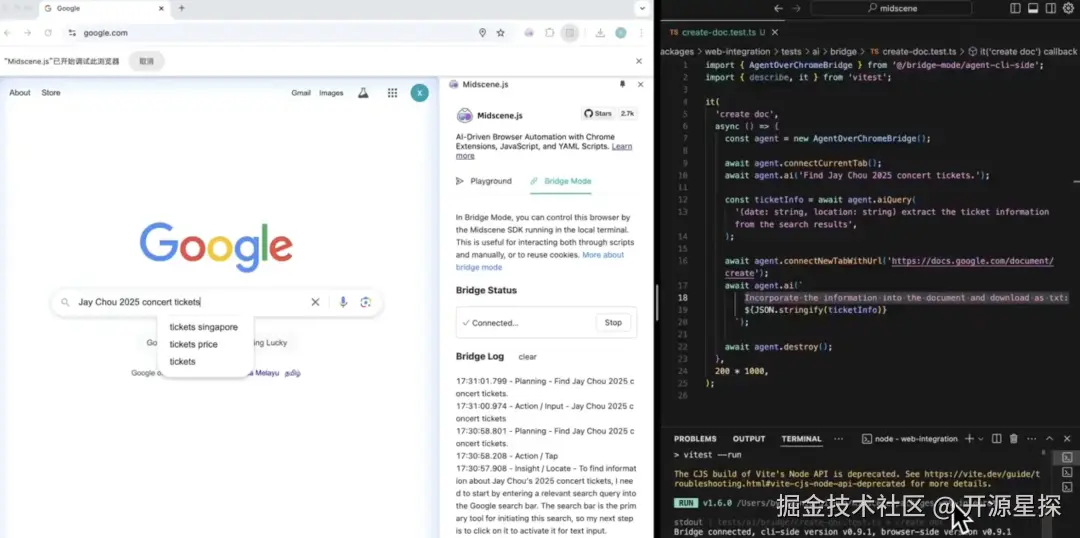The width and height of the screenshot is (1080, 538).
Task: Click web-integration in VS Code breadcrumb
Action: [x=738, y=52]
